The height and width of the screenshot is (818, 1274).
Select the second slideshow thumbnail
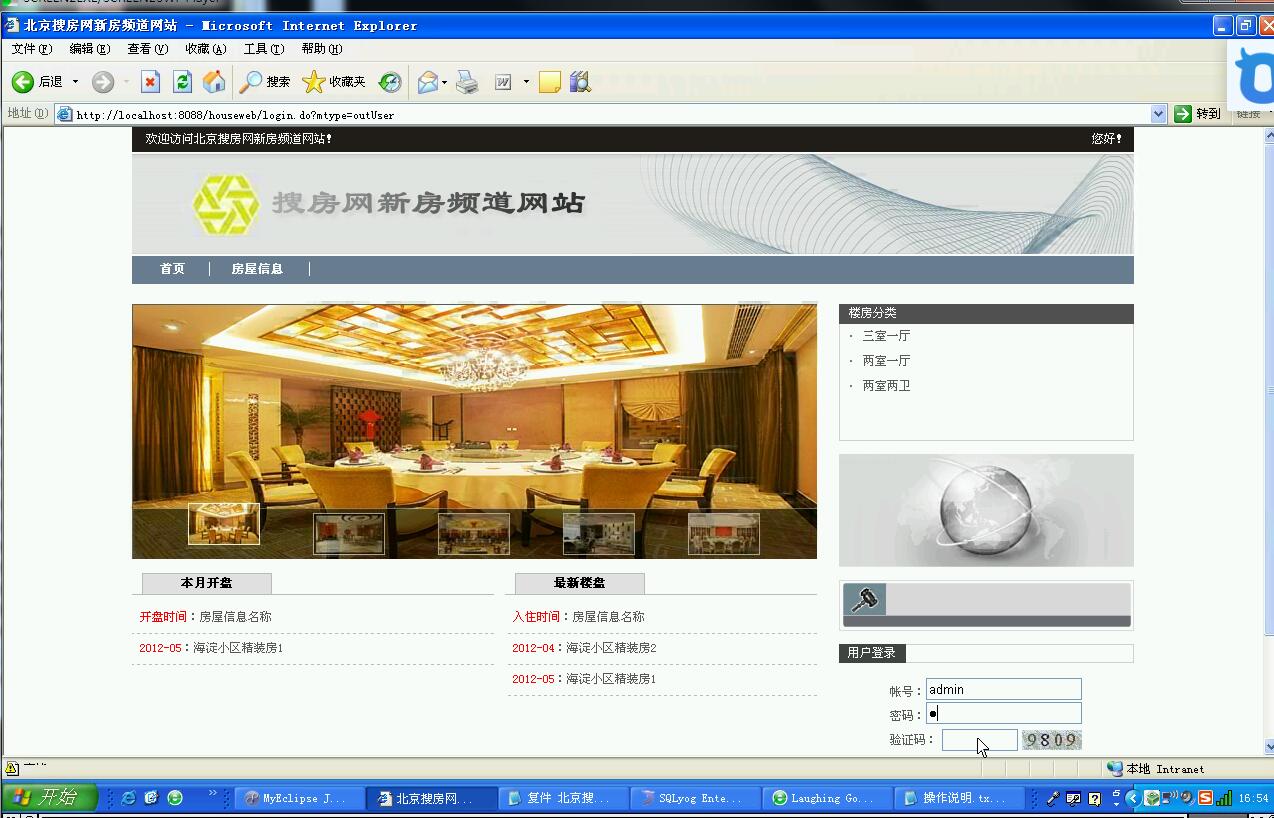pos(349,534)
